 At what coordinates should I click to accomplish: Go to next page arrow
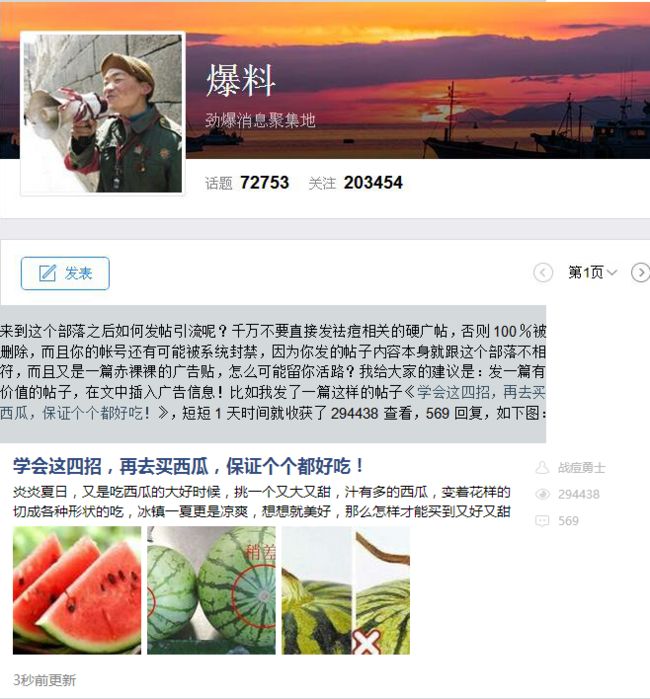point(641,272)
